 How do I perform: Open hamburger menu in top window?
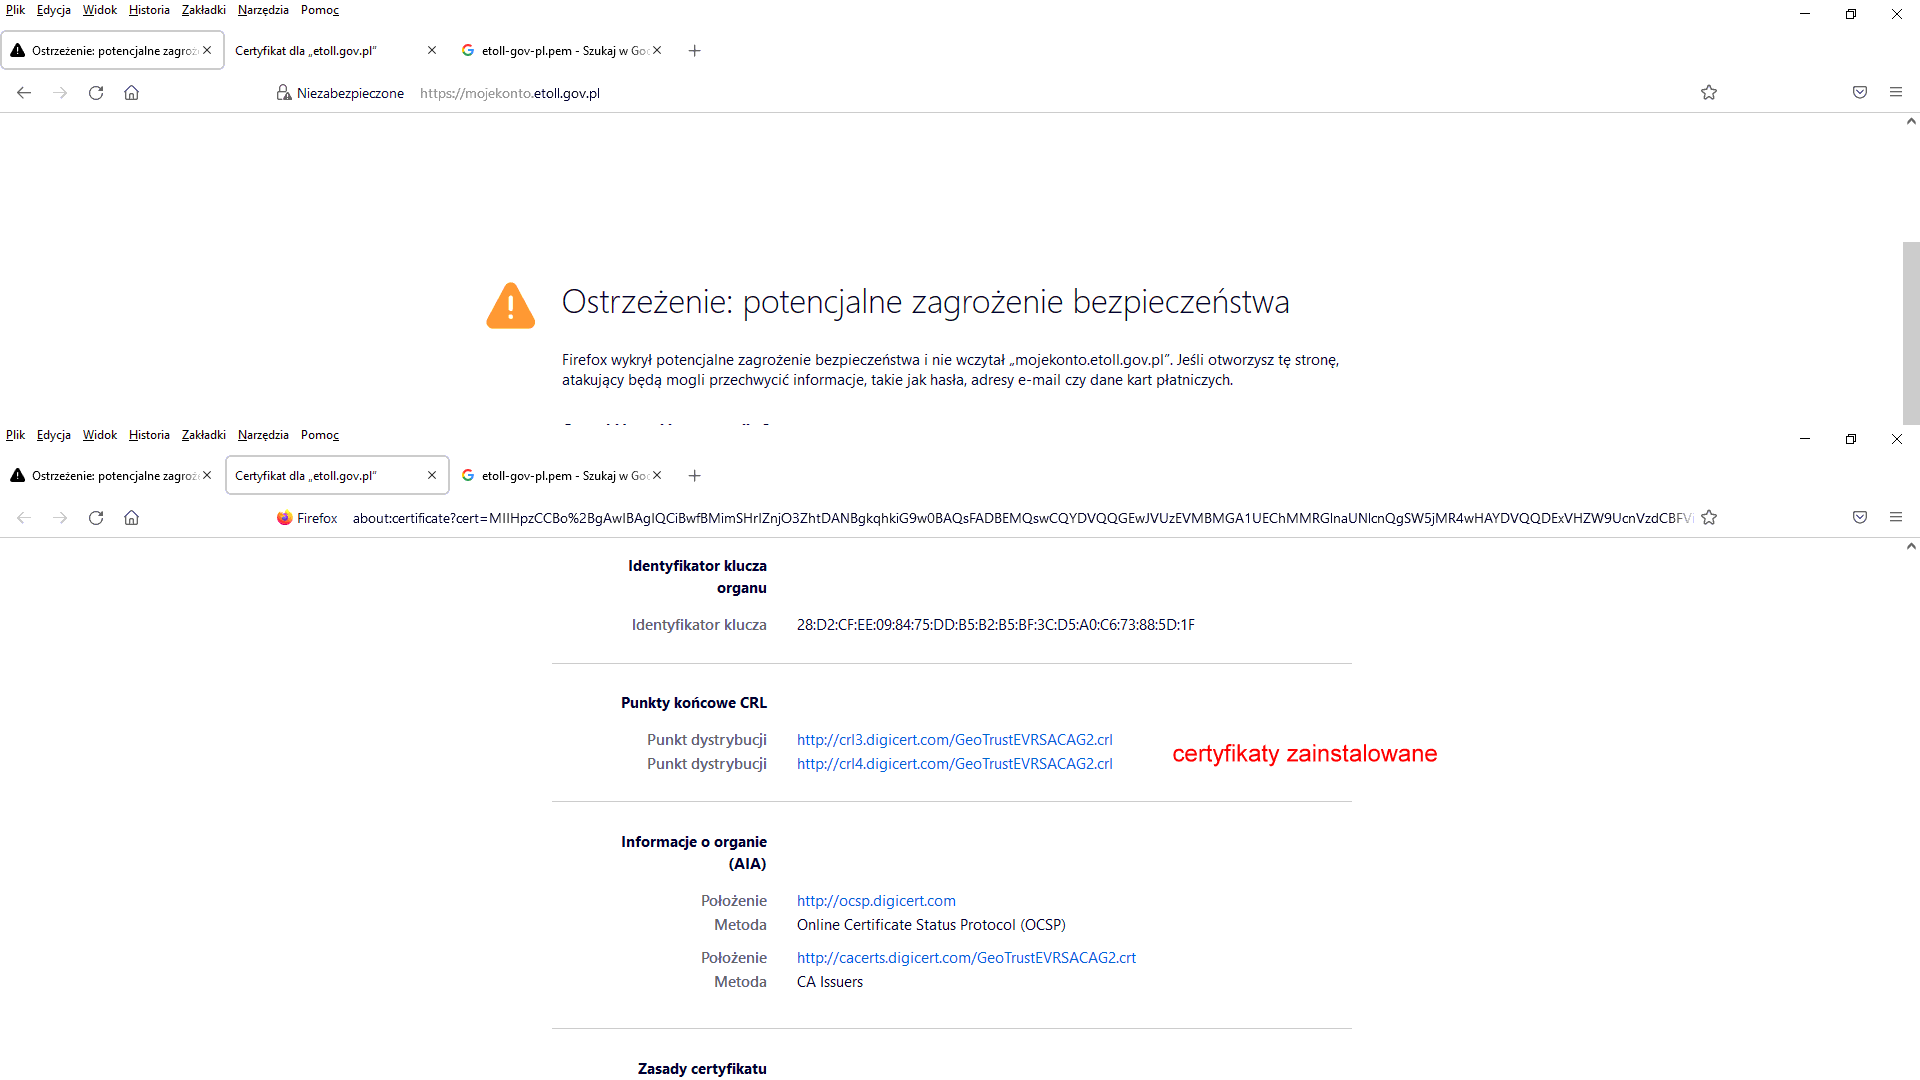point(1896,93)
